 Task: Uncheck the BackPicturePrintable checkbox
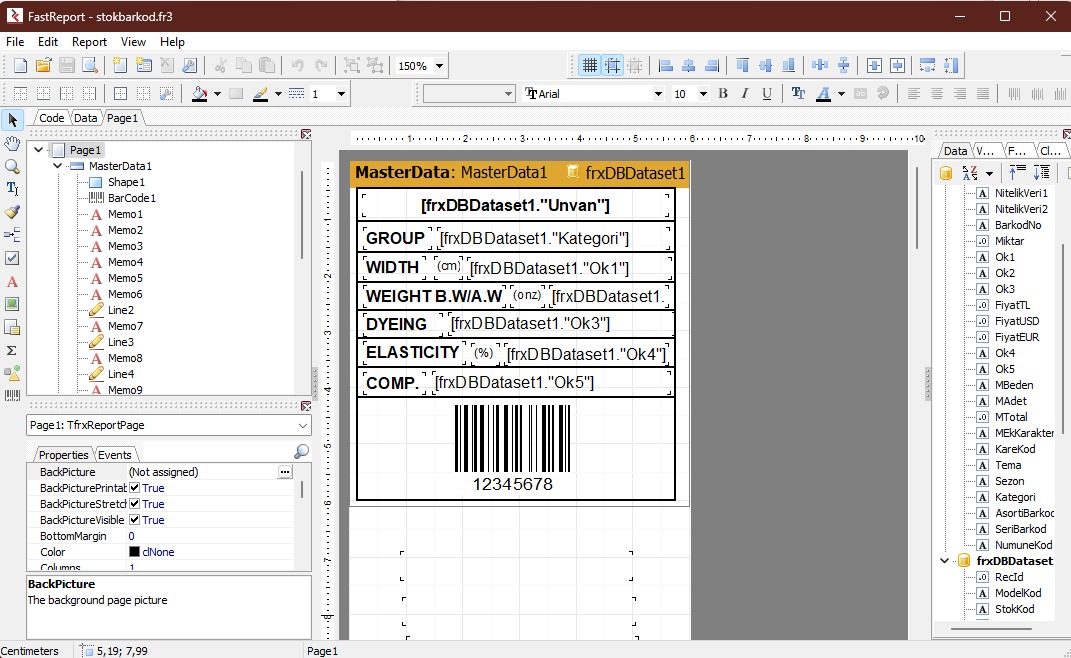pyautogui.click(x=135, y=488)
